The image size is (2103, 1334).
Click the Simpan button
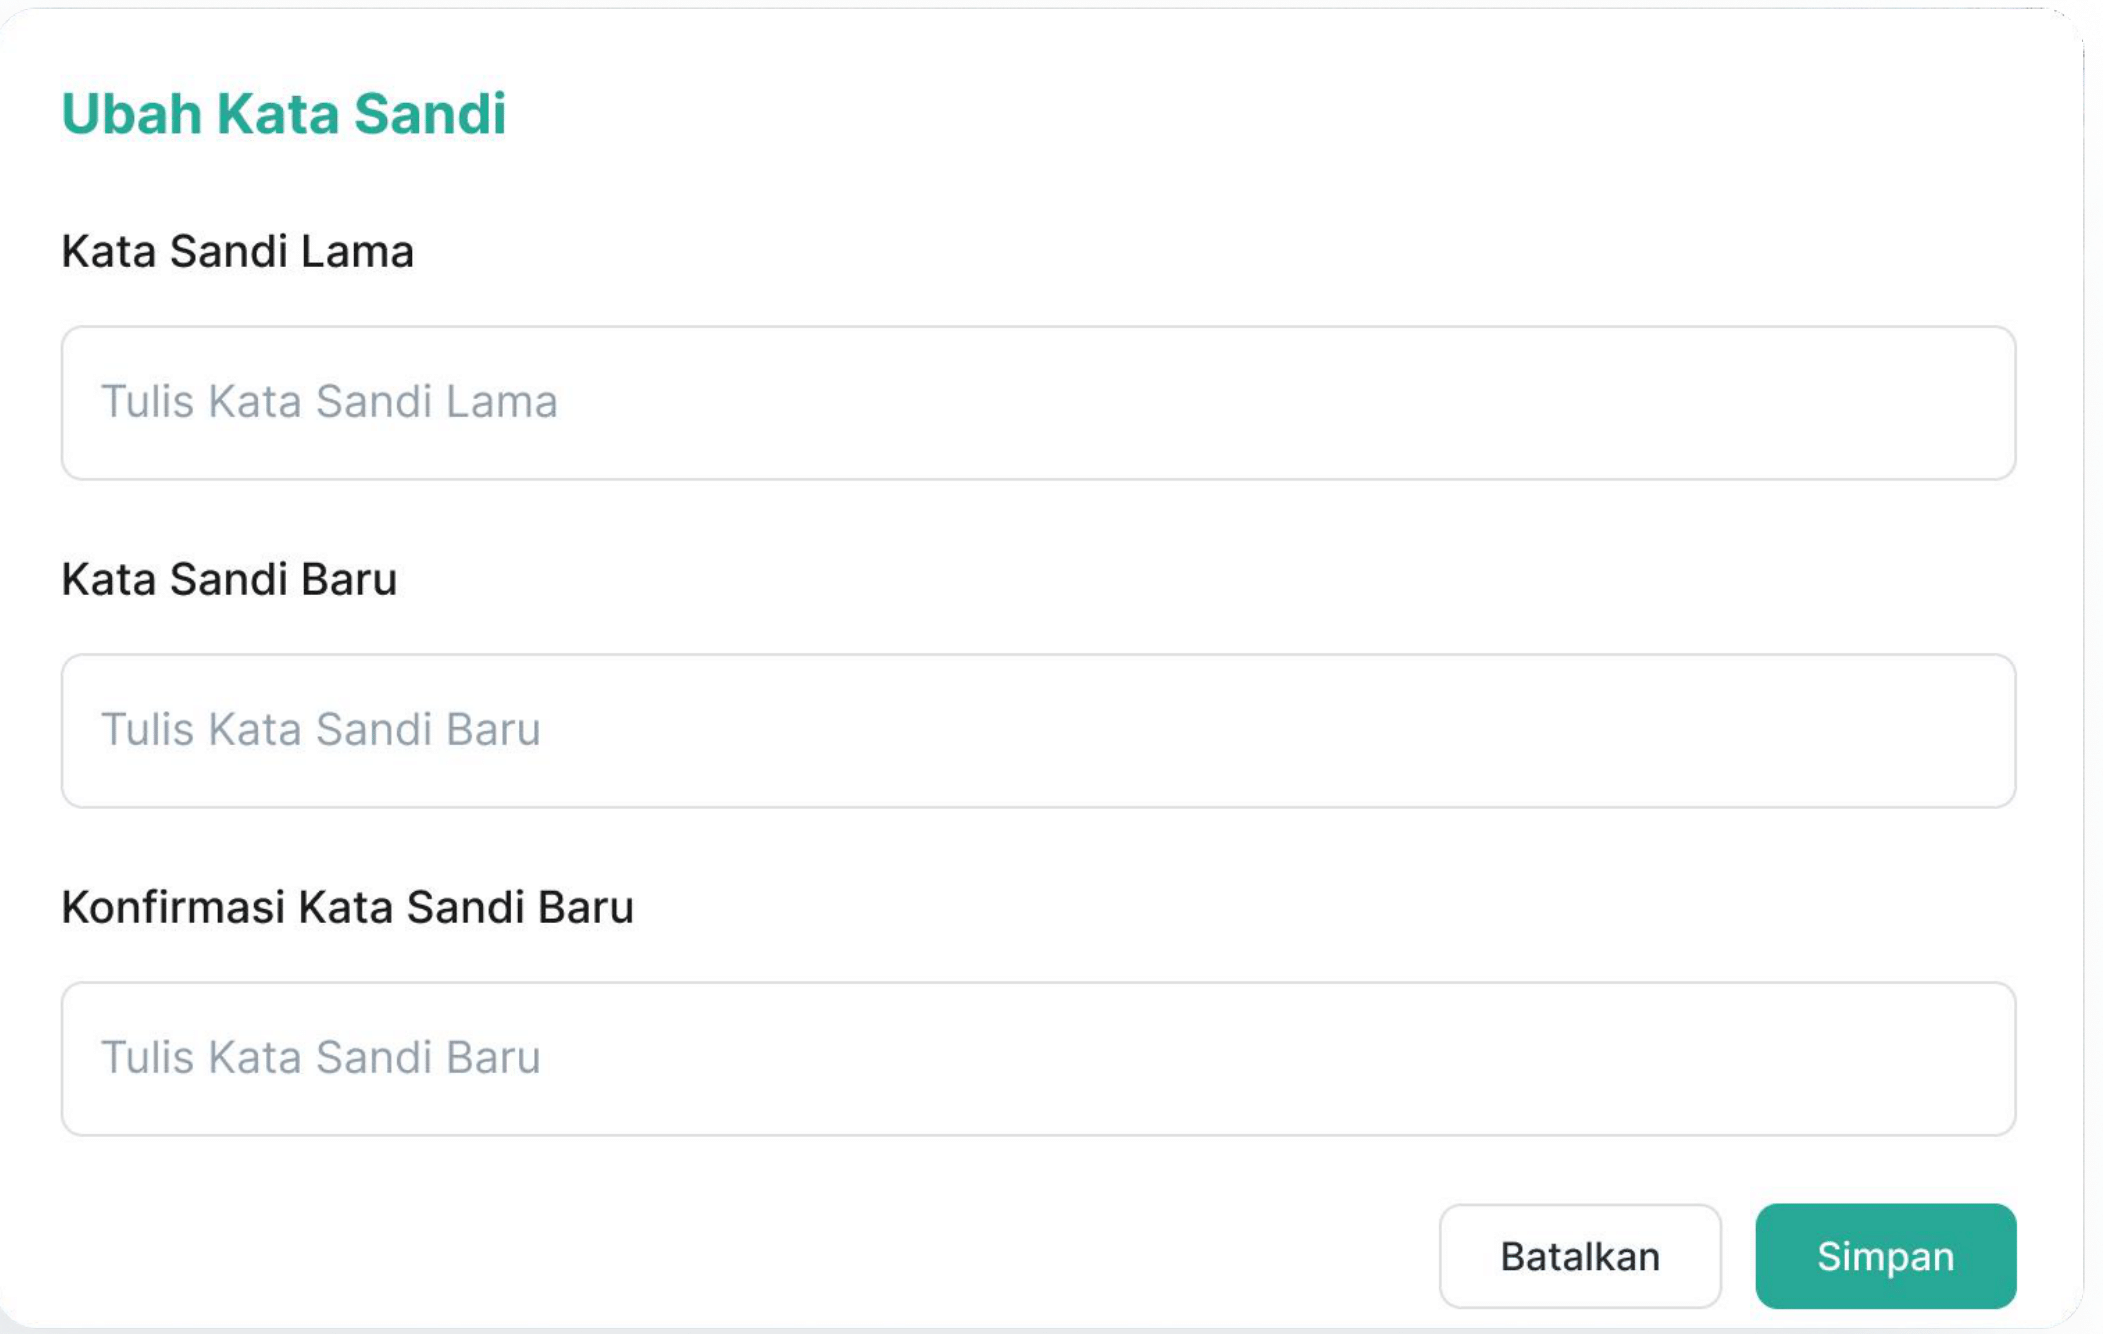(x=1885, y=1256)
